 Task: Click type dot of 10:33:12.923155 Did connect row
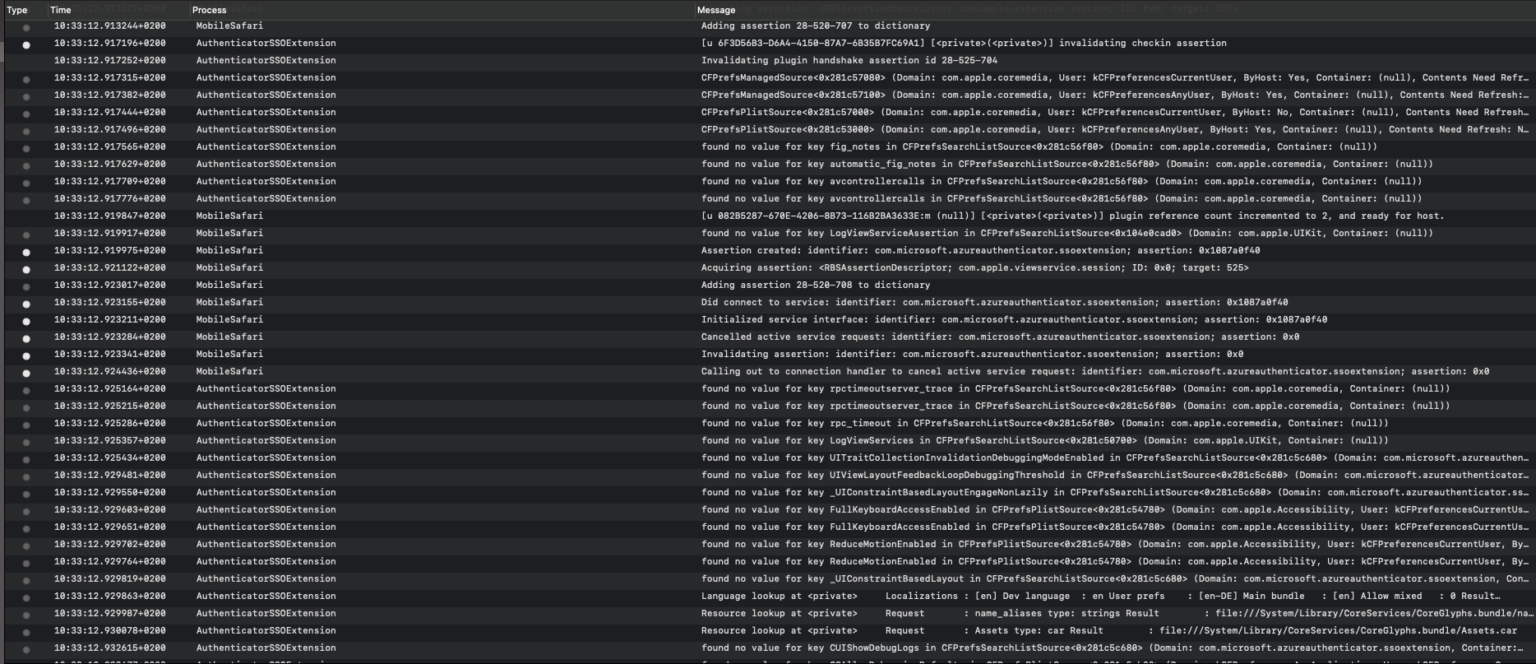tap(26, 303)
